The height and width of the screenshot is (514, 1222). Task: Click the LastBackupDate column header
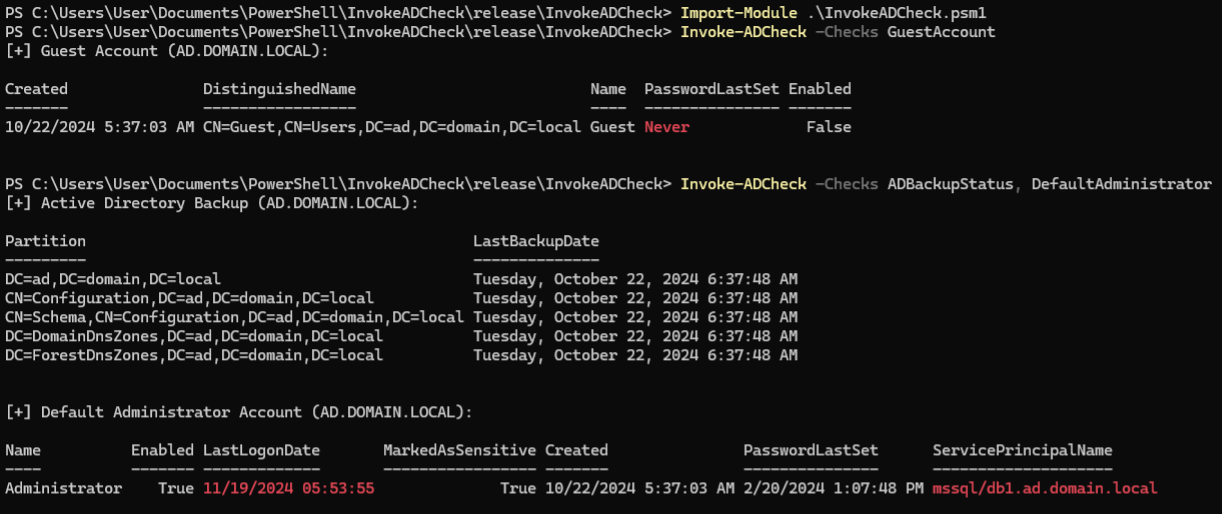536,241
